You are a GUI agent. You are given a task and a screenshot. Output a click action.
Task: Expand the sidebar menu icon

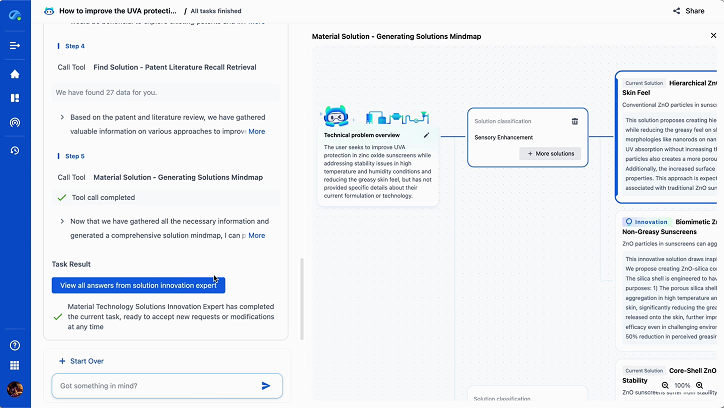click(15, 45)
